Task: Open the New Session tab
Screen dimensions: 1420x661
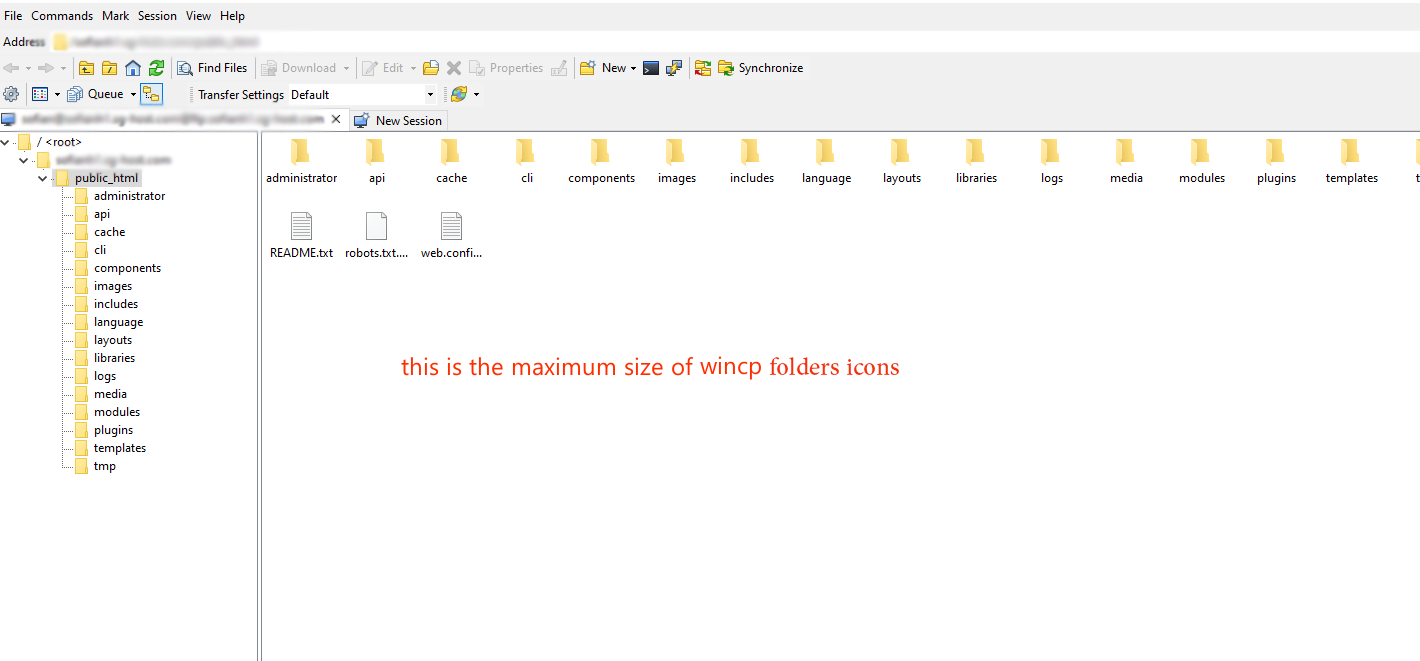Action: (398, 120)
